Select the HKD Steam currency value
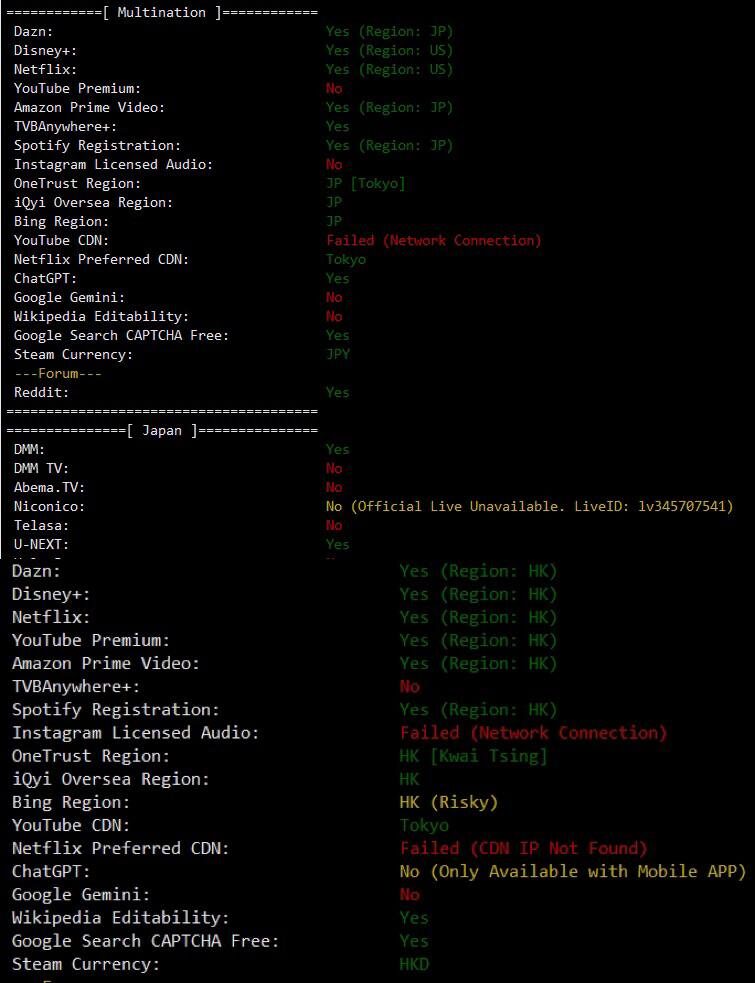755x983 pixels. [x=415, y=964]
